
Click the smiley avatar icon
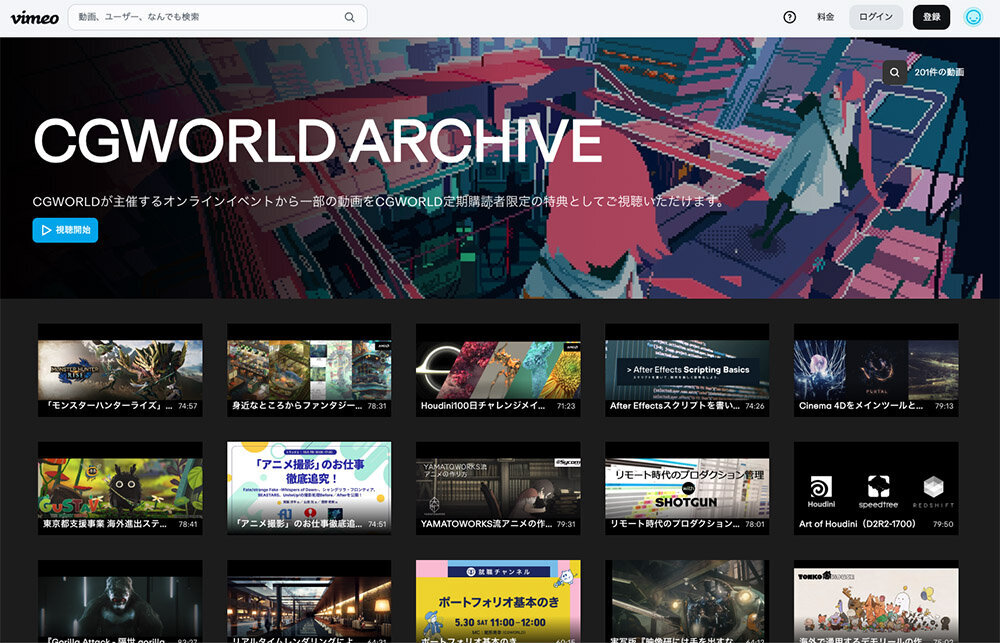pos(972,17)
